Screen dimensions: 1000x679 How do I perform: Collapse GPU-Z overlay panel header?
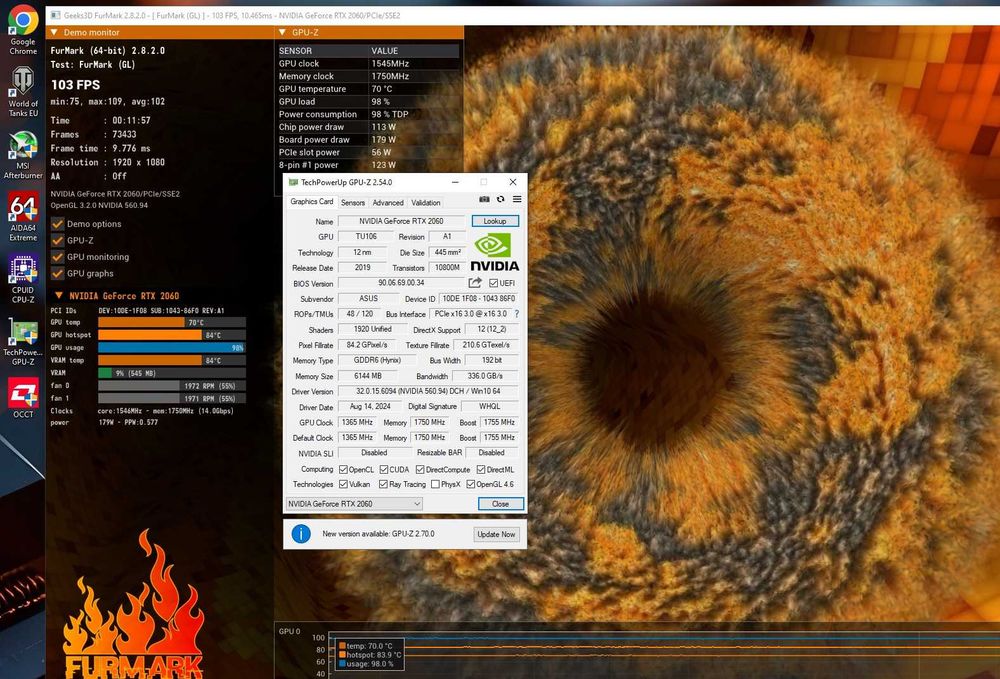[x=369, y=32]
